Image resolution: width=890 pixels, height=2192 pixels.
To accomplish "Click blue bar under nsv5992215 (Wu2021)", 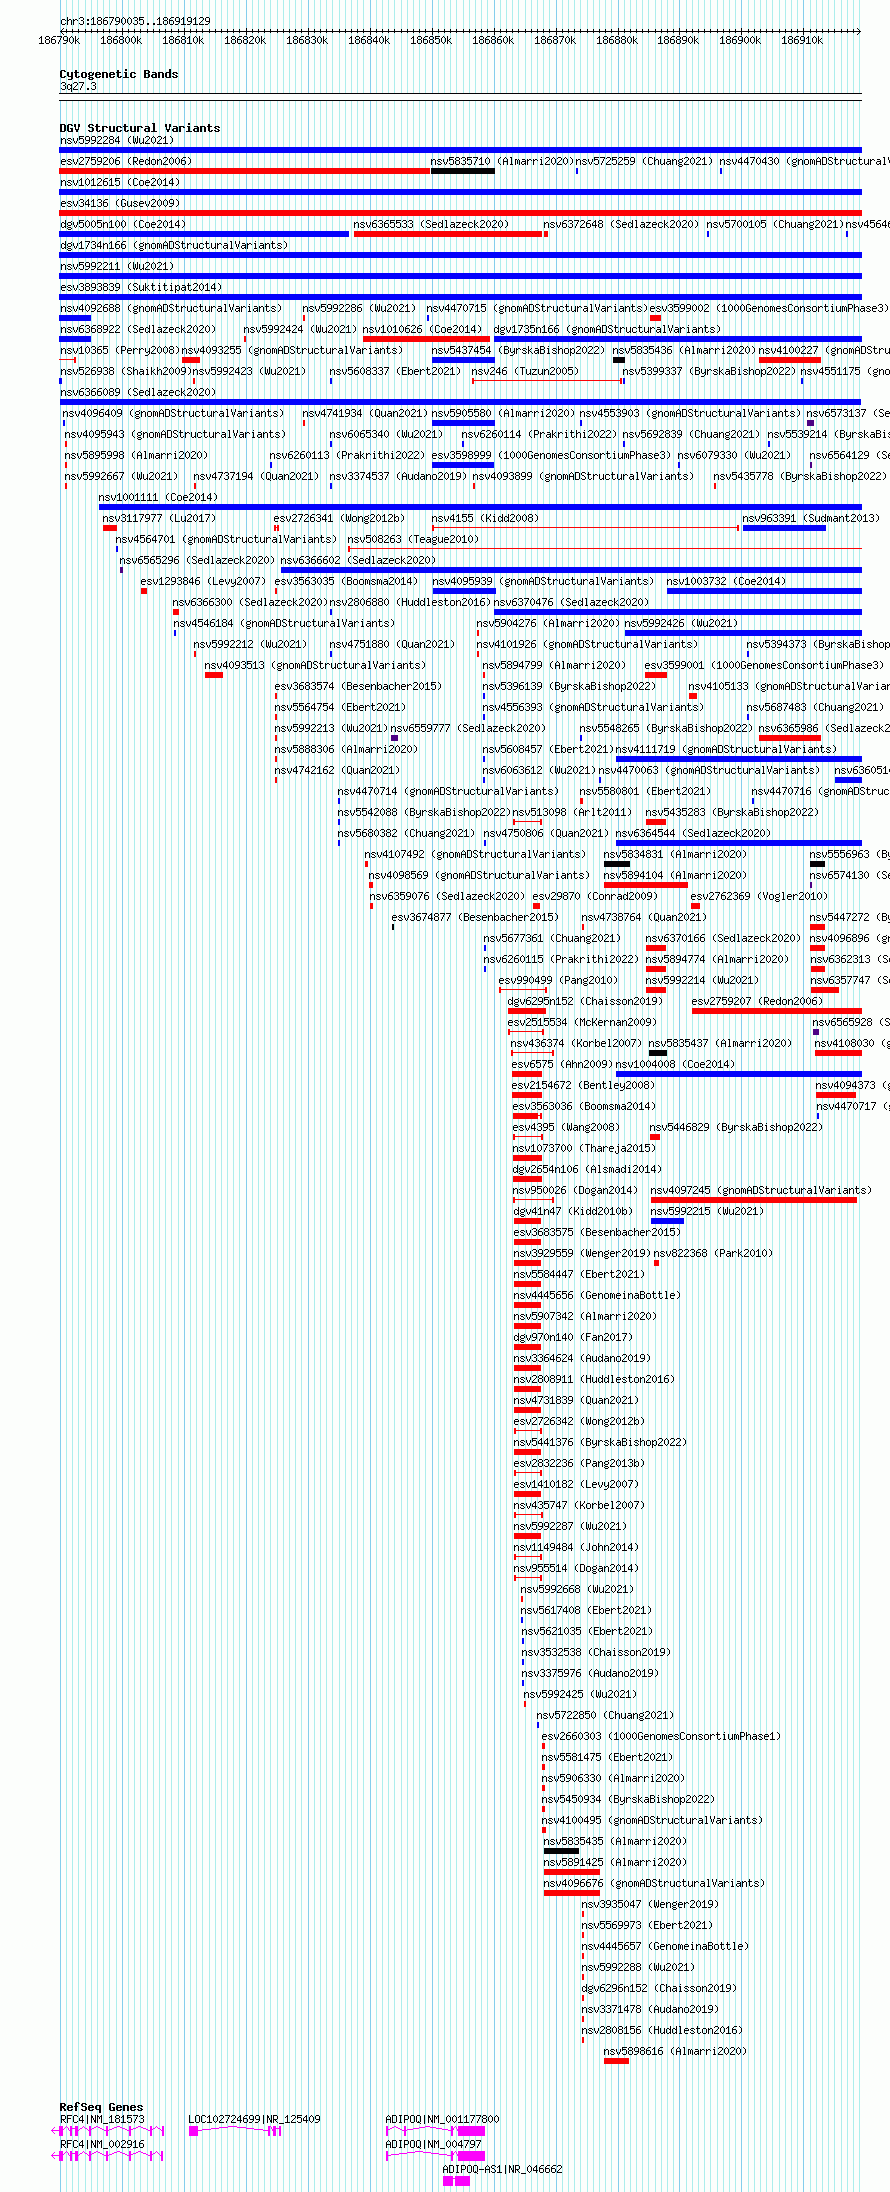I will tap(667, 1221).
